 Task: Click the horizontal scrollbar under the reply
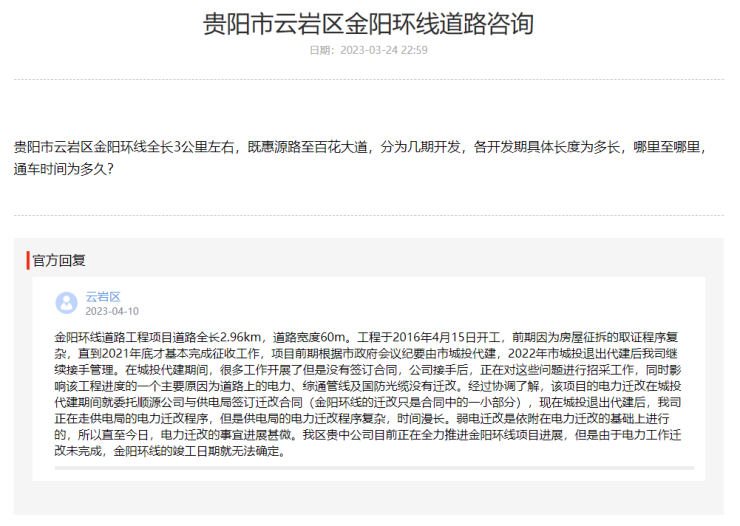point(374,468)
